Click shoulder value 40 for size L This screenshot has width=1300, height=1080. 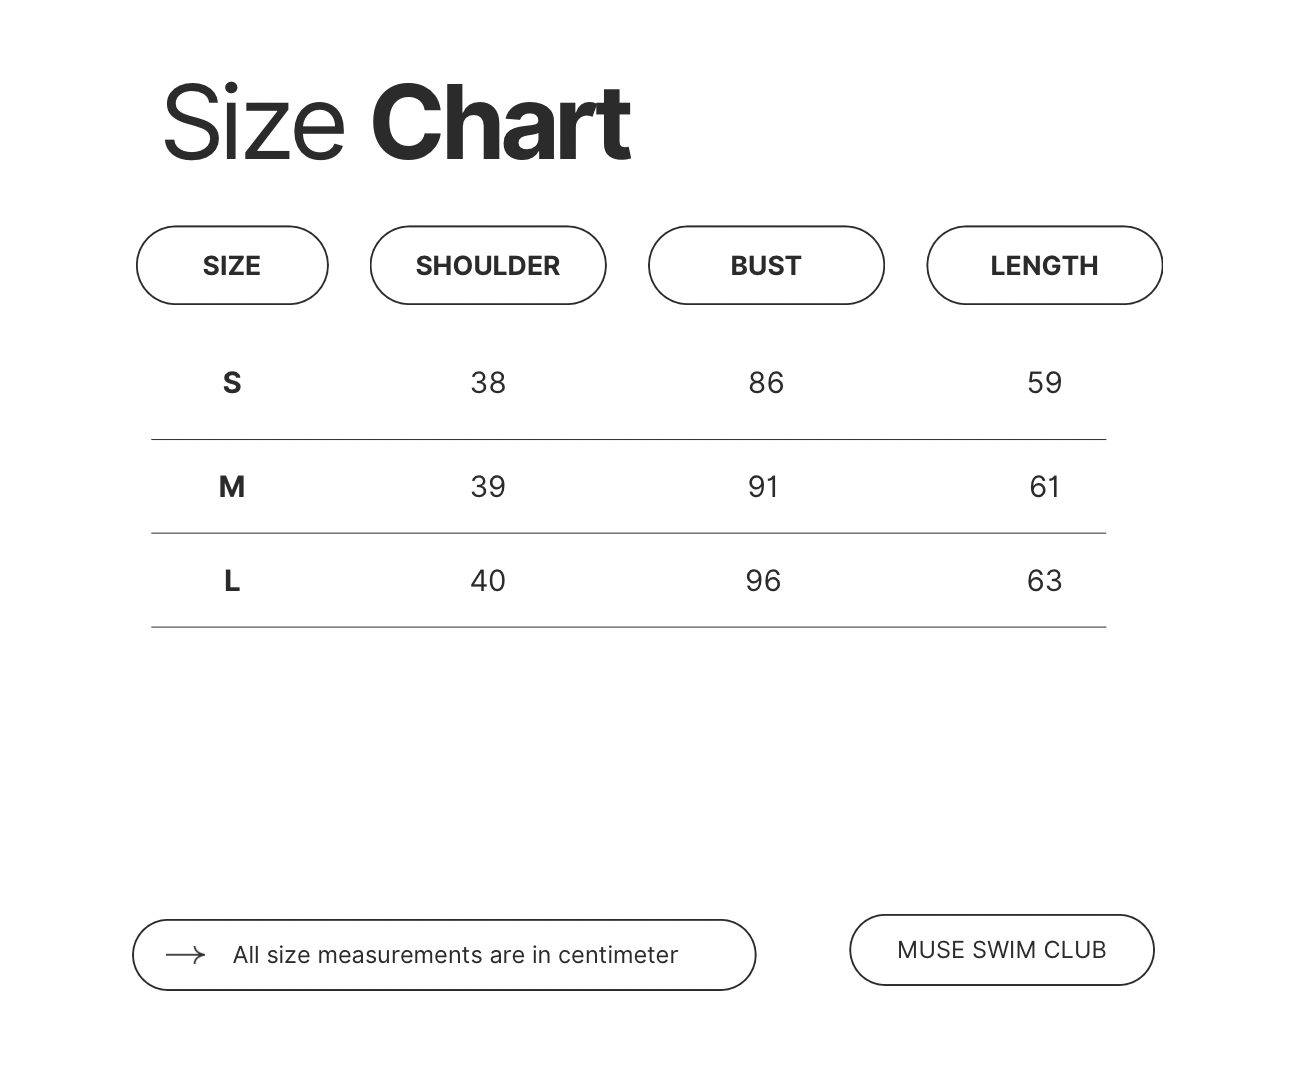coord(488,581)
